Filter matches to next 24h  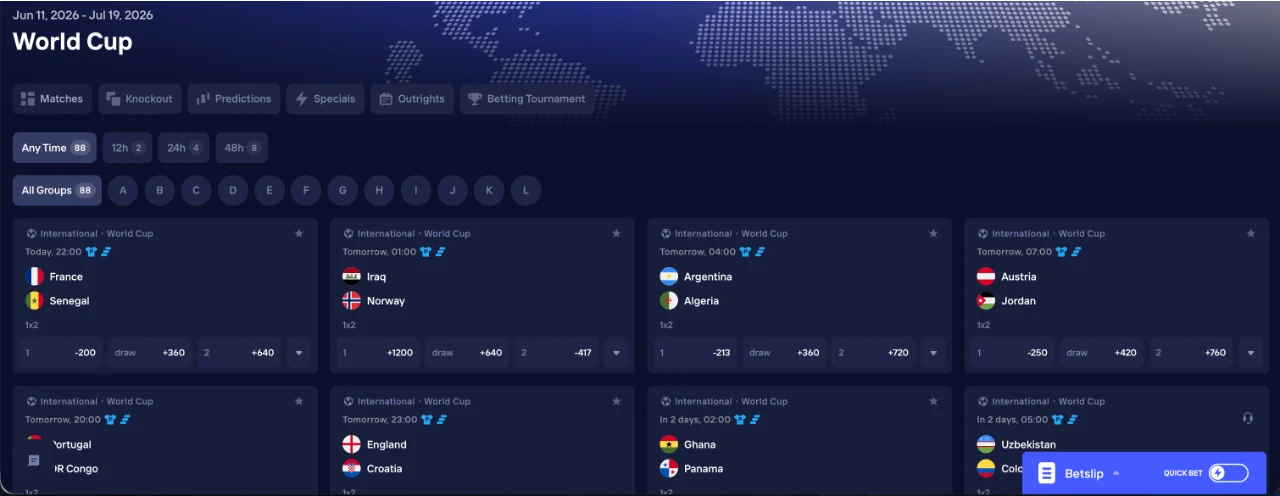click(184, 148)
